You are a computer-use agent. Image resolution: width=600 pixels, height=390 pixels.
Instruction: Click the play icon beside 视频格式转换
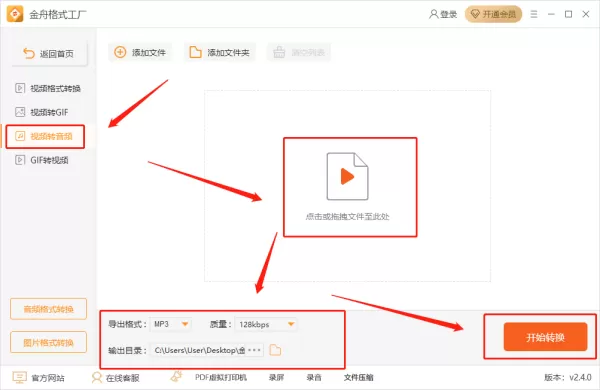[20, 88]
